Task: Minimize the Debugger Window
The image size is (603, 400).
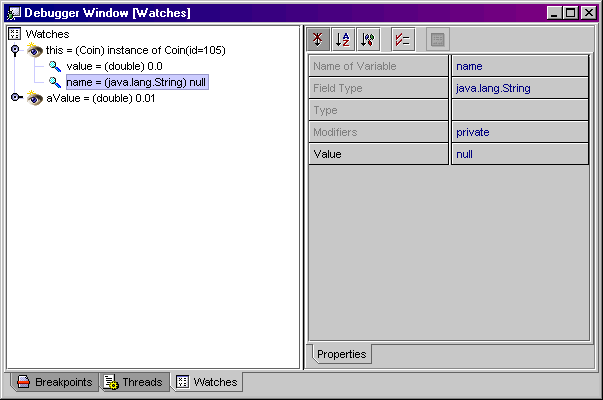Action: pyautogui.click(x=554, y=13)
